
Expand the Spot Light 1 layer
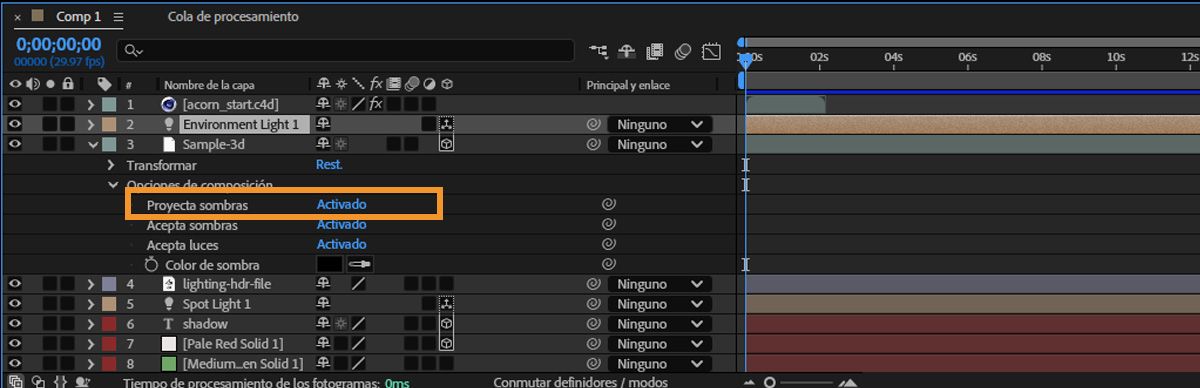coord(91,304)
